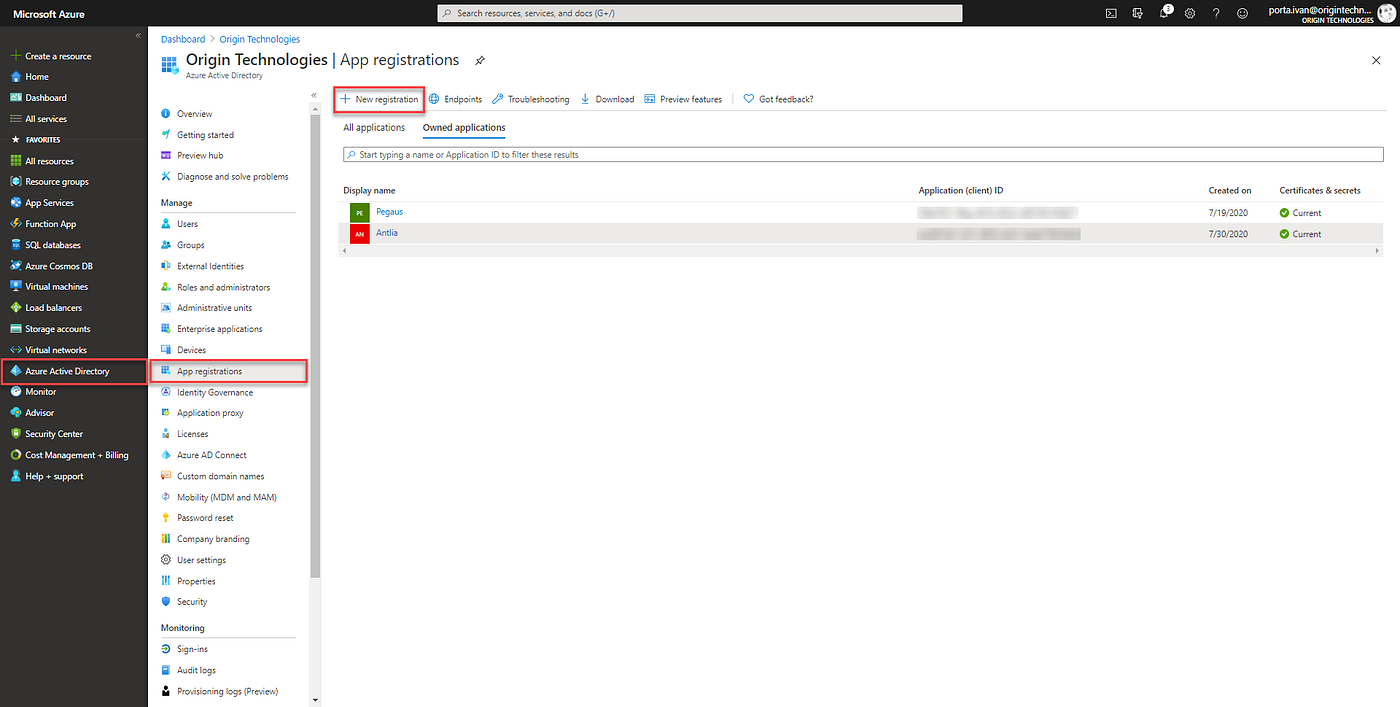
Task: Open the Troubleshooting tool
Action: pyautogui.click(x=539, y=99)
